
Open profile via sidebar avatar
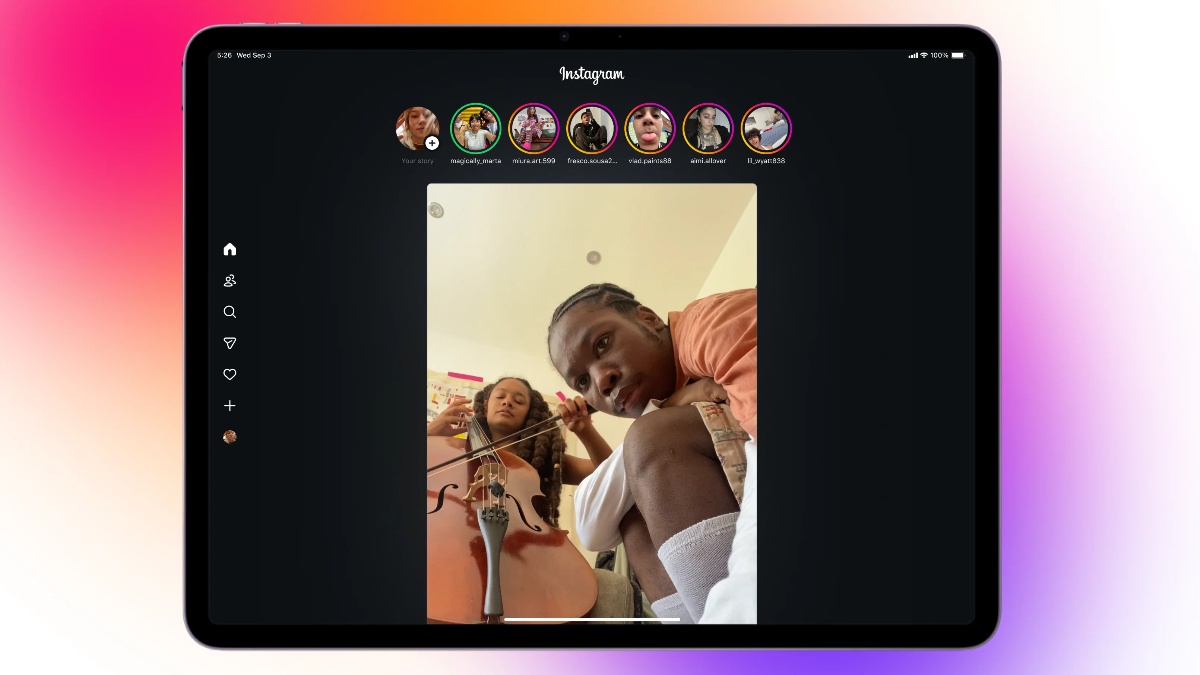(230, 437)
